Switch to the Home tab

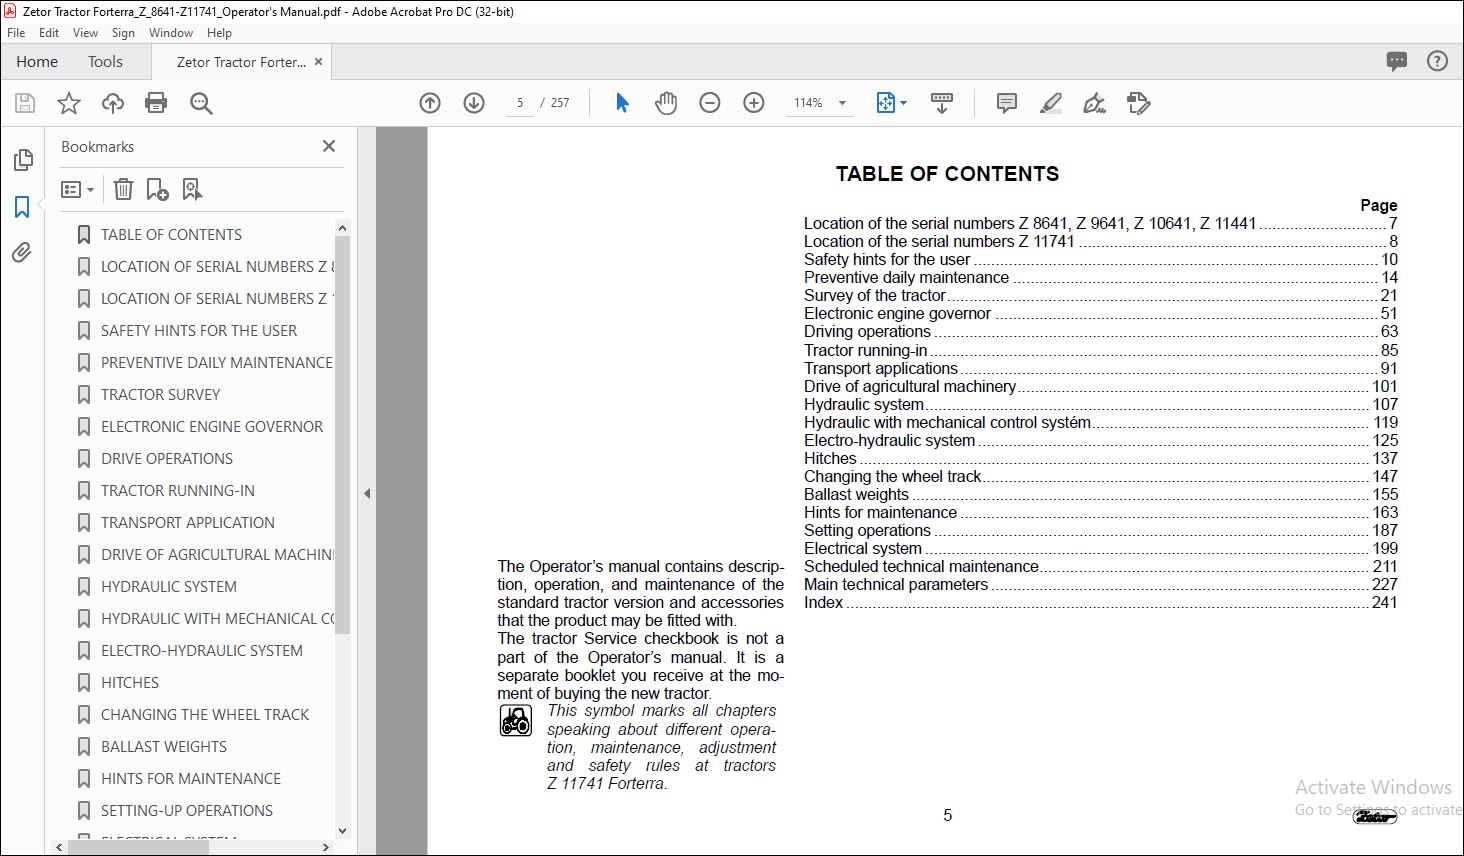click(37, 62)
